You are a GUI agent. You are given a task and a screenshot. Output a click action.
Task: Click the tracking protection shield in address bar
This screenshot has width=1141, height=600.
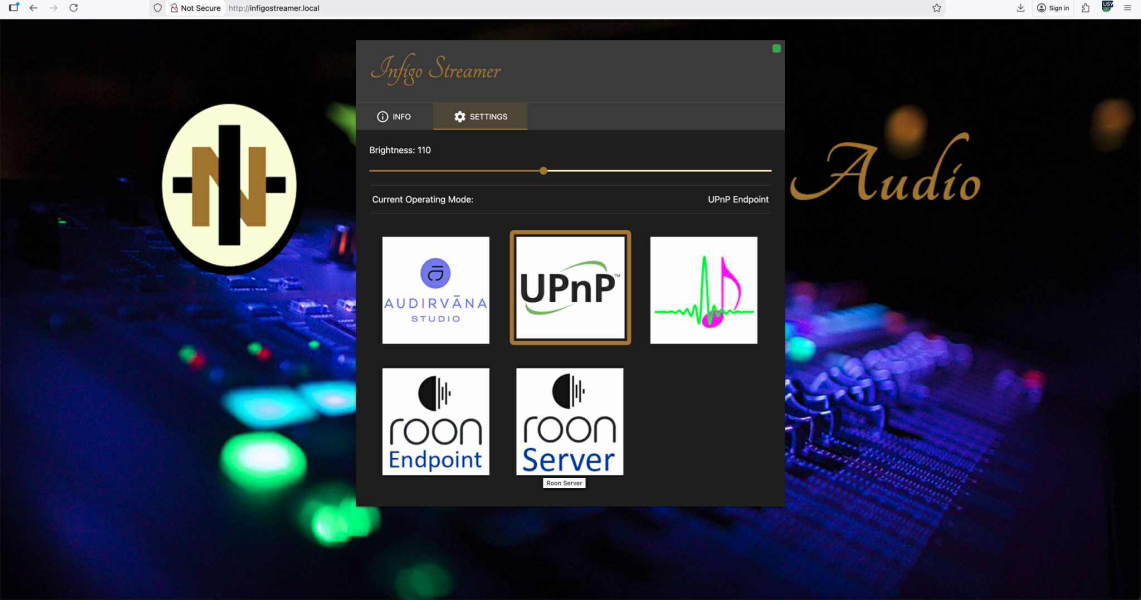tap(157, 8)
